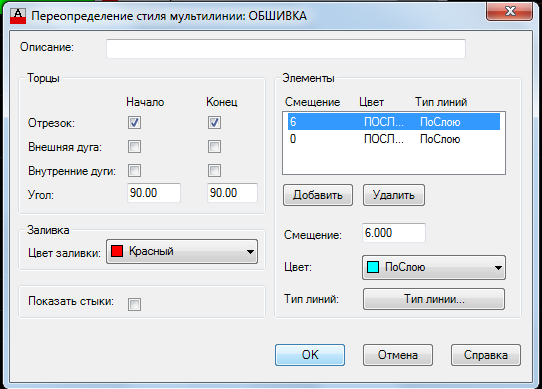The width and height of the screenshot is (542, 389).
Task: Enable Внутренние дуги for Конец
Action: 214,170
